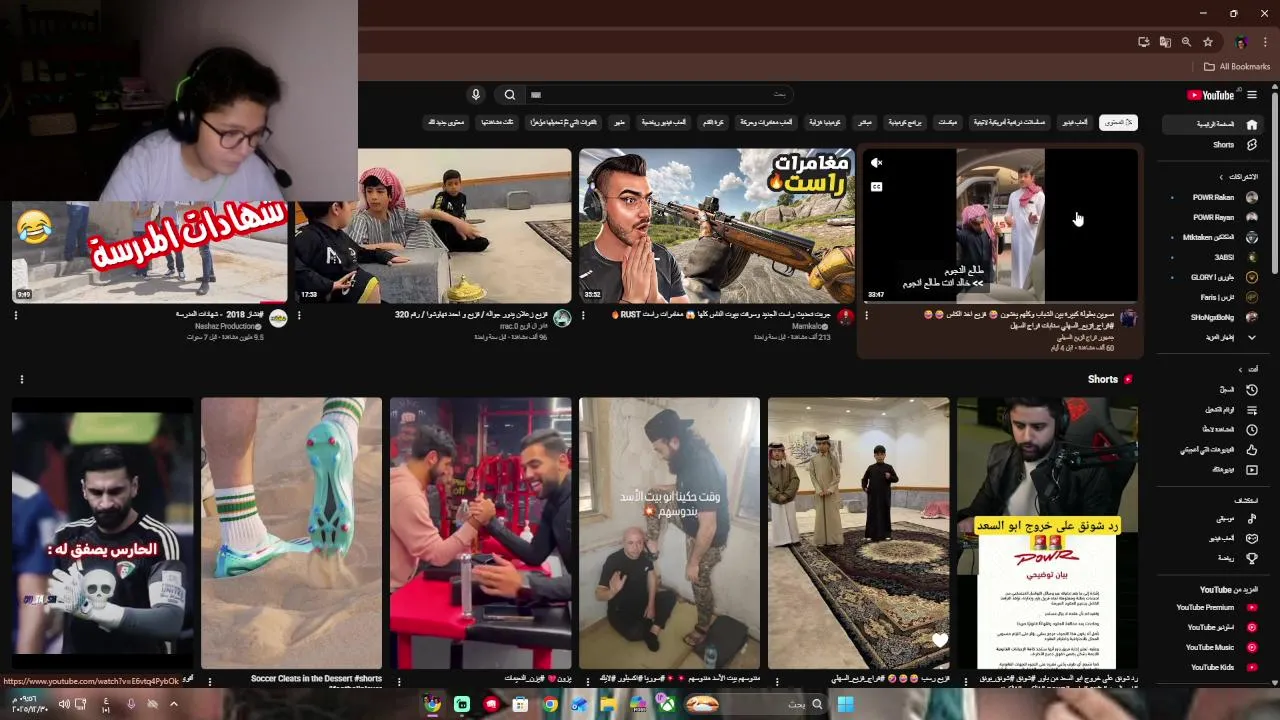Open options menu for RUST adventures video
1280x720 pixels.
click(583, 315)
